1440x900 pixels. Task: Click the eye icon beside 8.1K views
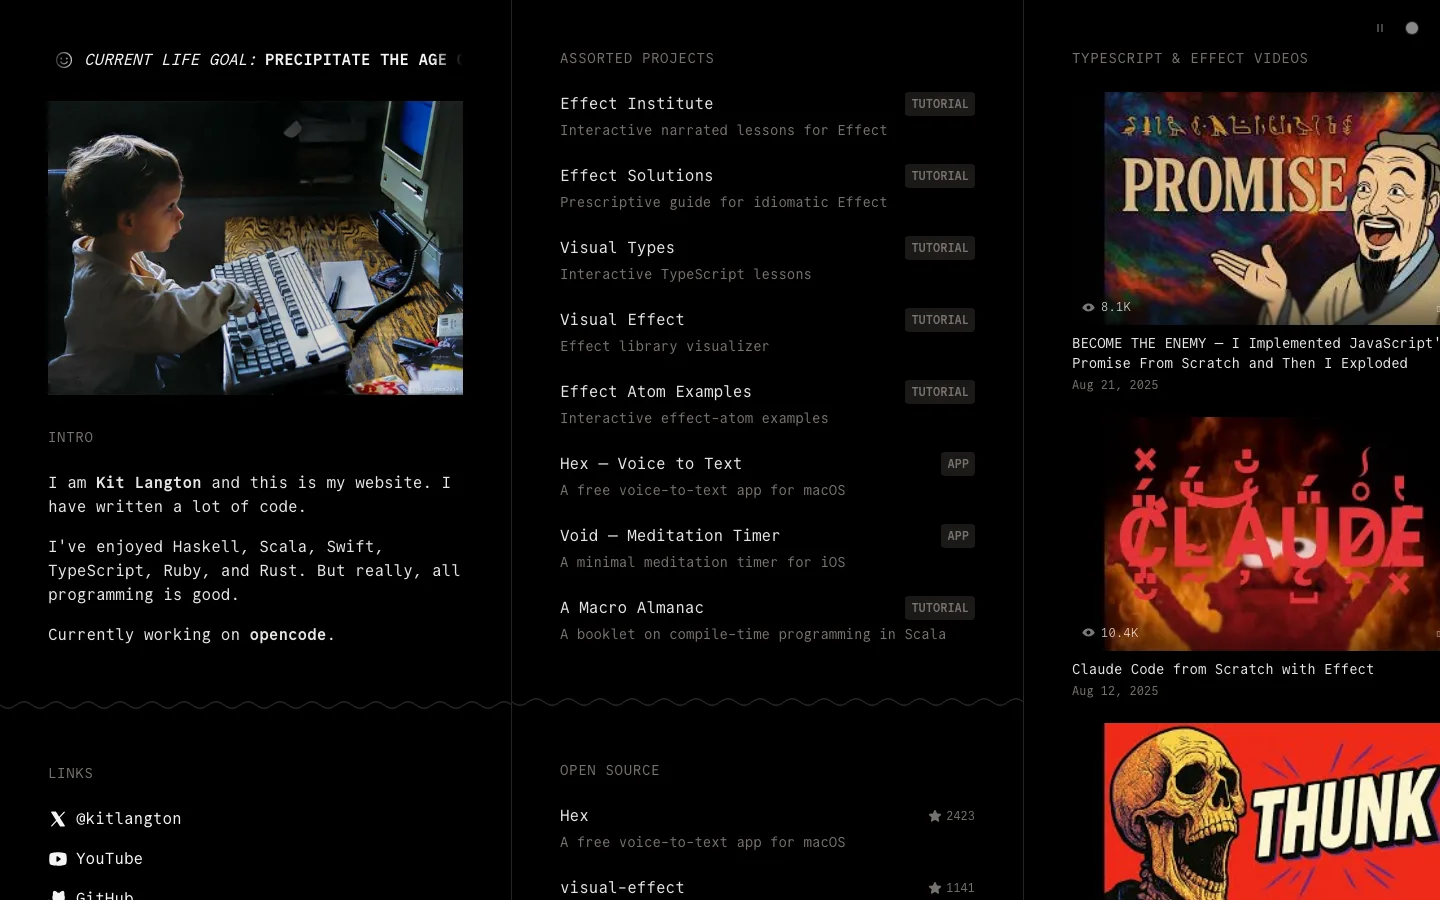tap(1088, 307)
